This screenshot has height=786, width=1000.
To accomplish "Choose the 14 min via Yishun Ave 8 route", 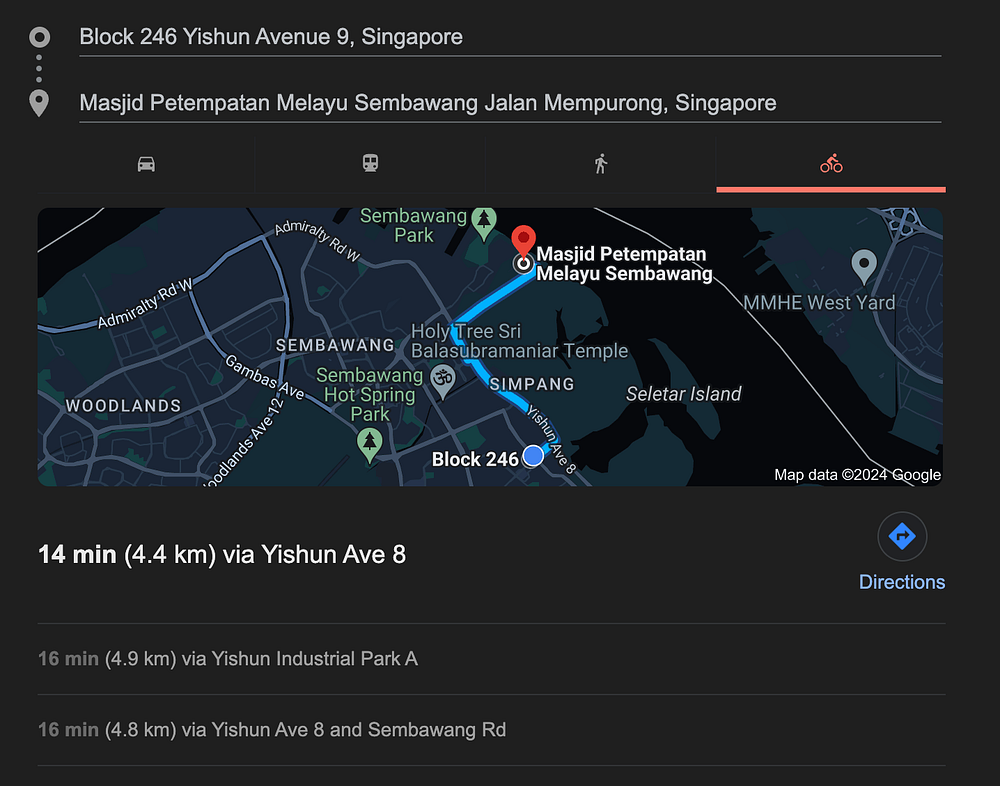I will (222, 554).
